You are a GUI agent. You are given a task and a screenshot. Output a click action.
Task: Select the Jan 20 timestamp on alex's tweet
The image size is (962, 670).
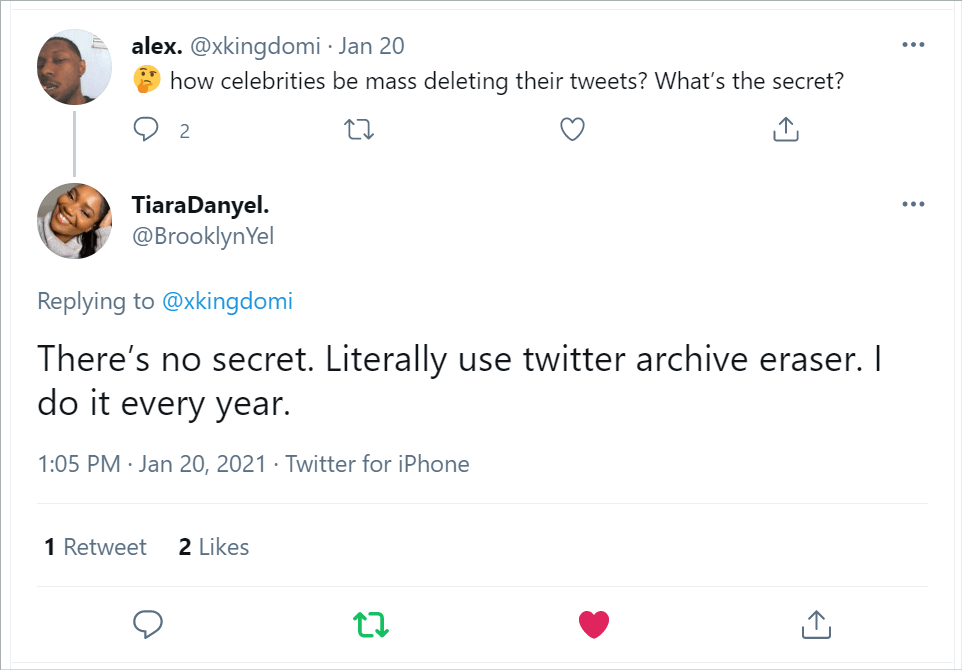click(x=371, y=45)
